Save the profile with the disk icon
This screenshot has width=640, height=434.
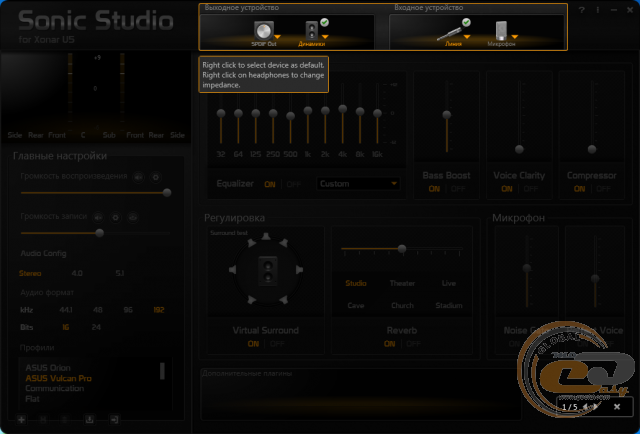[43, 419]
